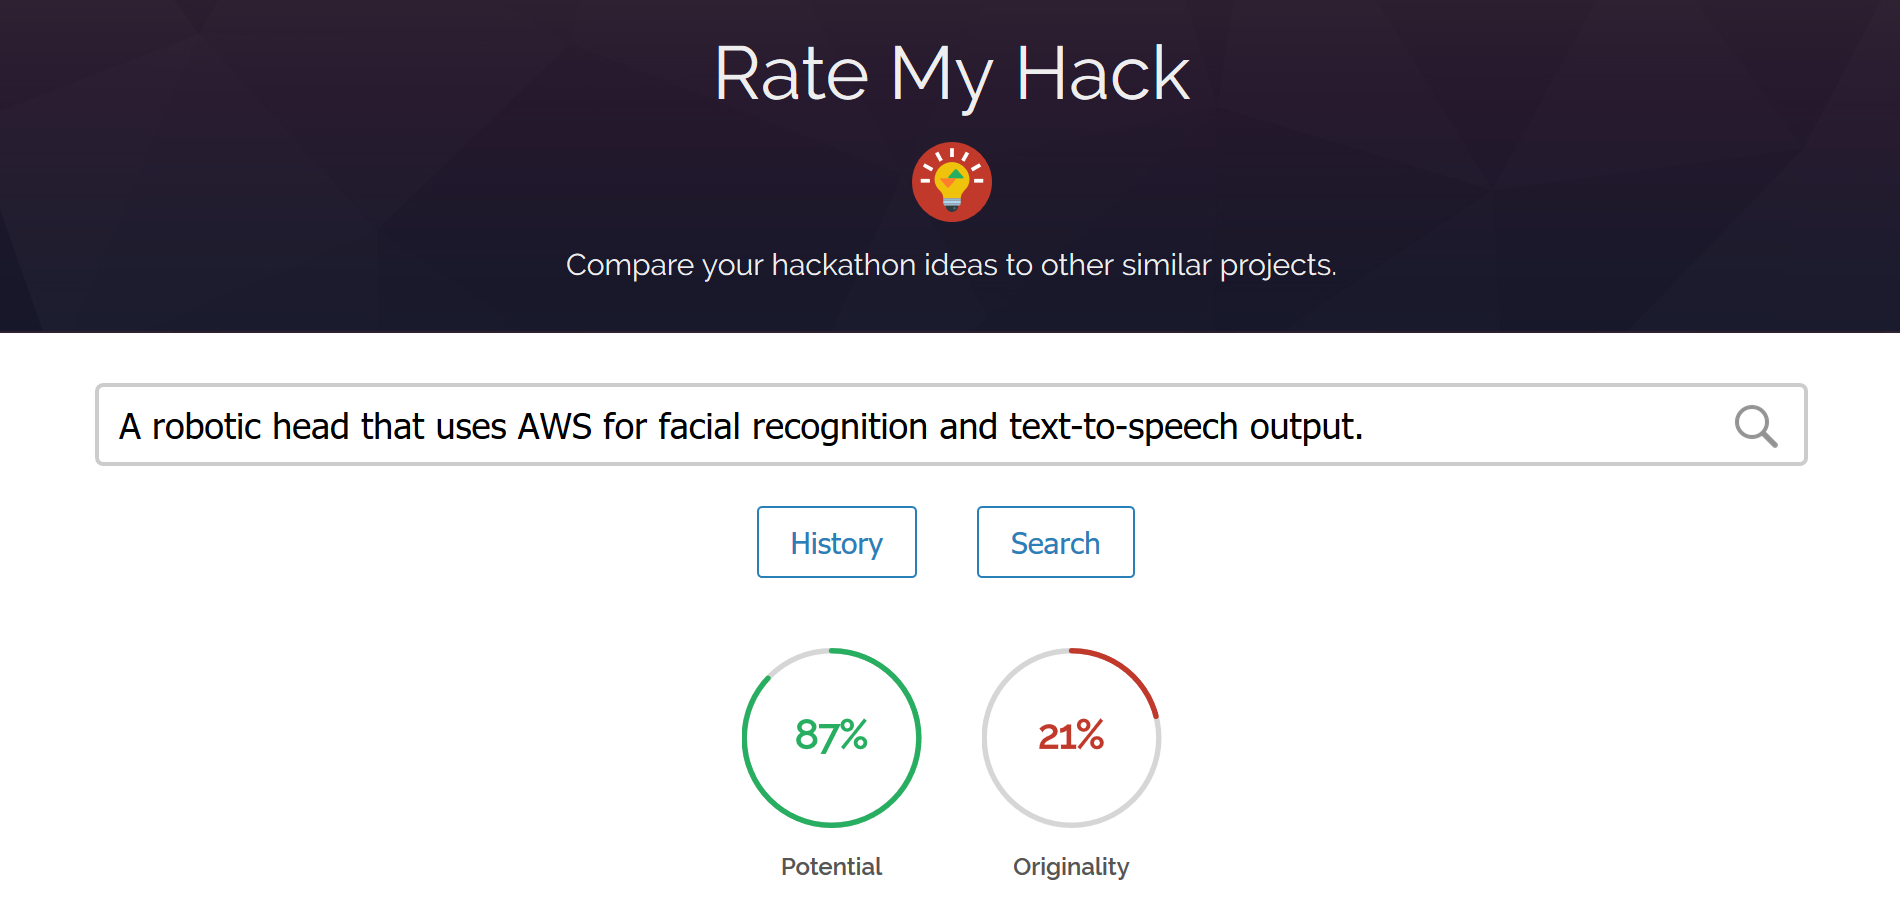The width and height of the screenshot is (1900, 903).
Task: Click the Rate My Hack title
Action: pyautogui.click(x=951, y=74)
